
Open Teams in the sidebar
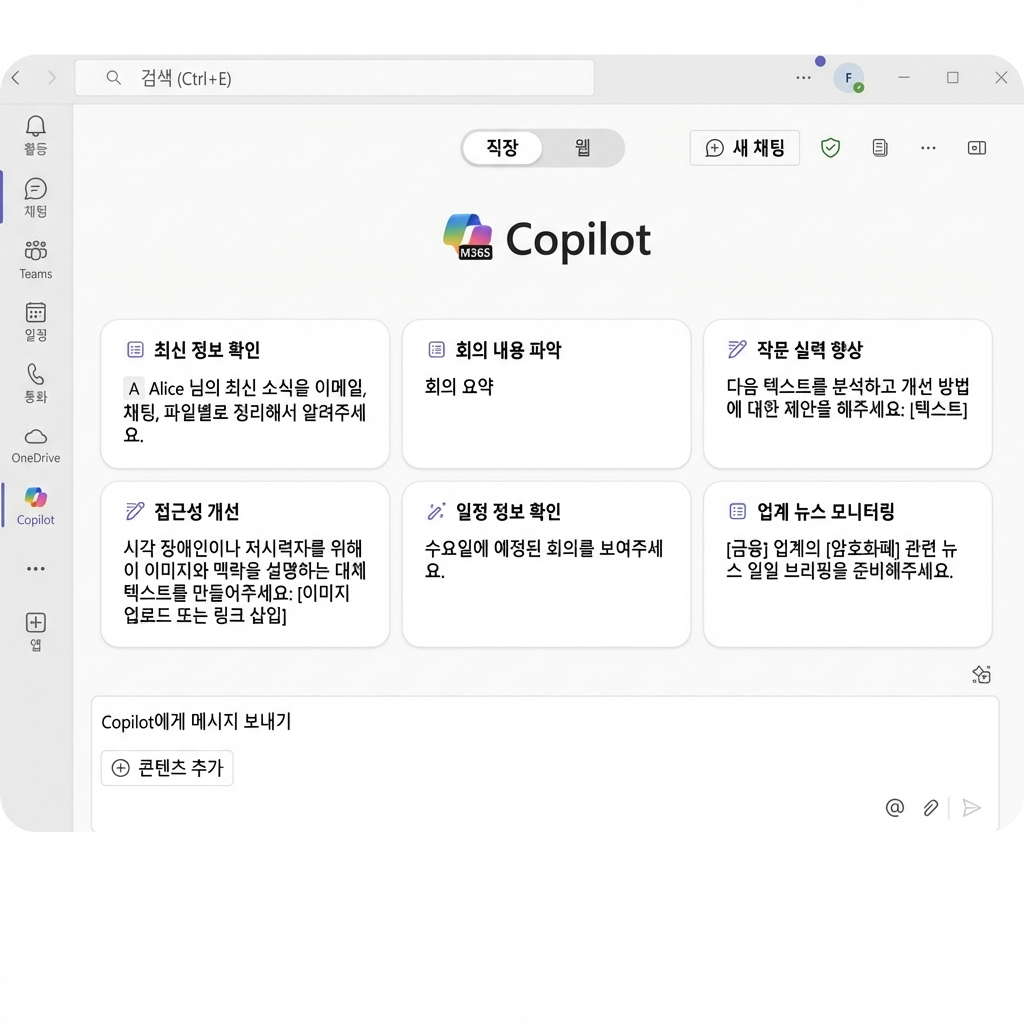point(35,260)
